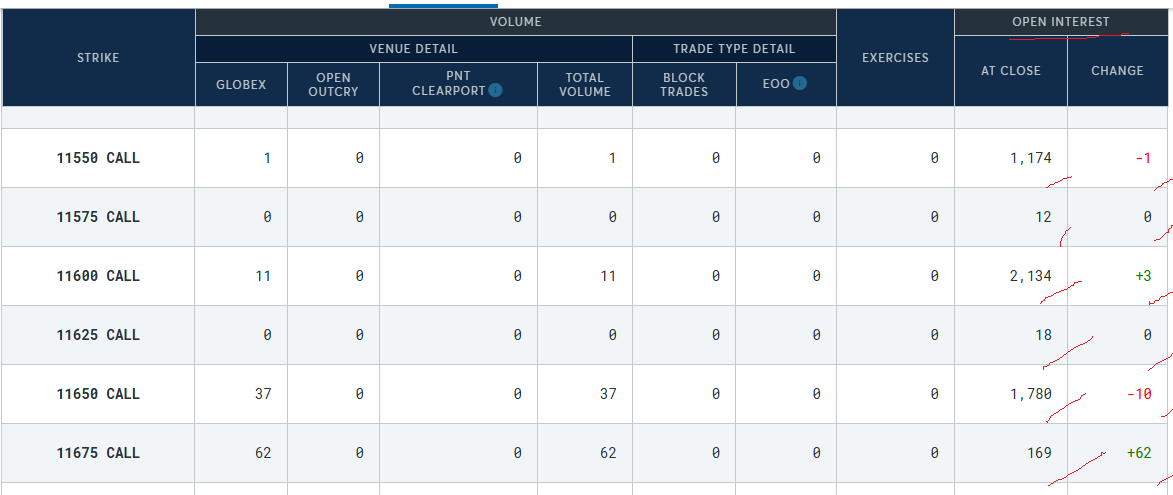Image resolution: width=1173 pixels, height=495 pixels.
Task: Click the TOTAL VOLUME column header
Action: [585, 85]
